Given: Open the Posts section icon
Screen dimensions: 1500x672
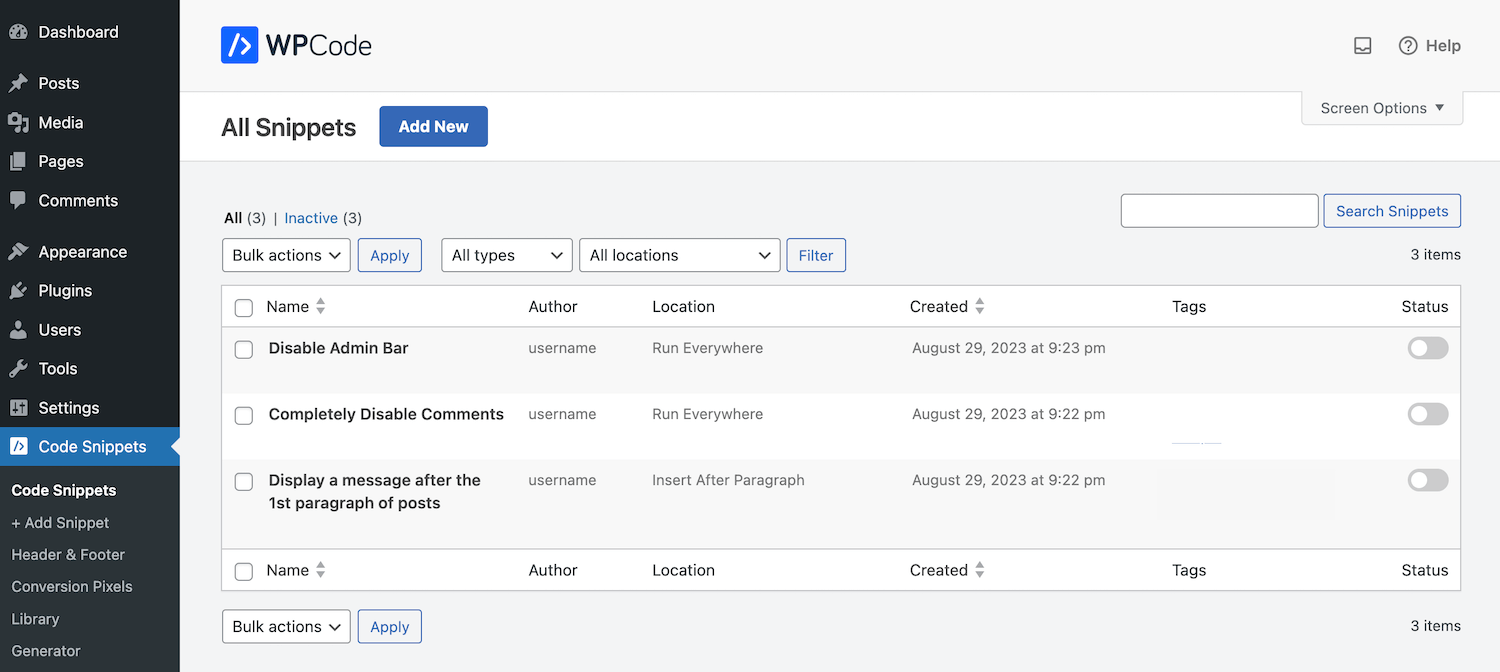Looking at the screenshot, I should 19,83.
